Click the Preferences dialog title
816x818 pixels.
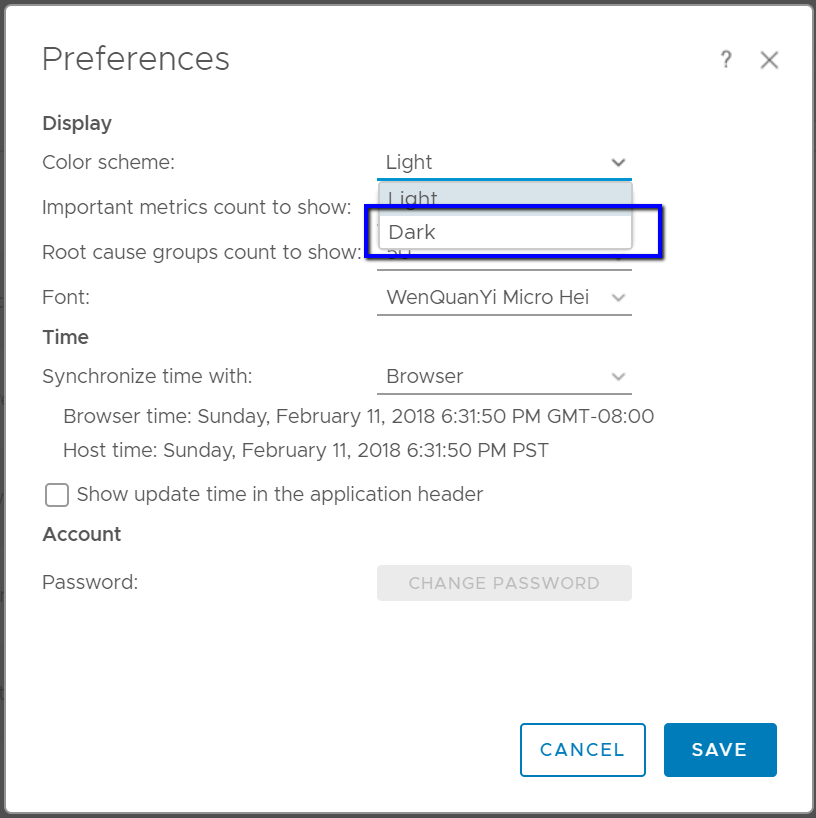click(136, 59)
